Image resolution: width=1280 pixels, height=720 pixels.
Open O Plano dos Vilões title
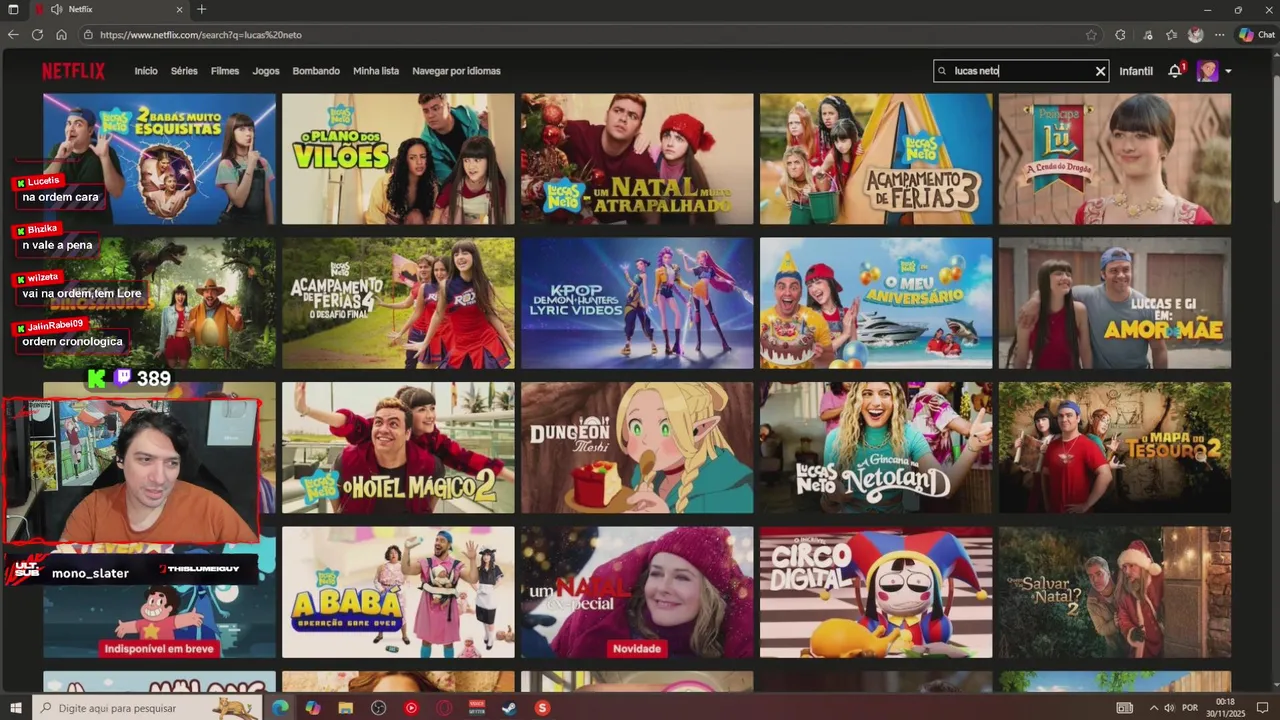tap(398, 159)
